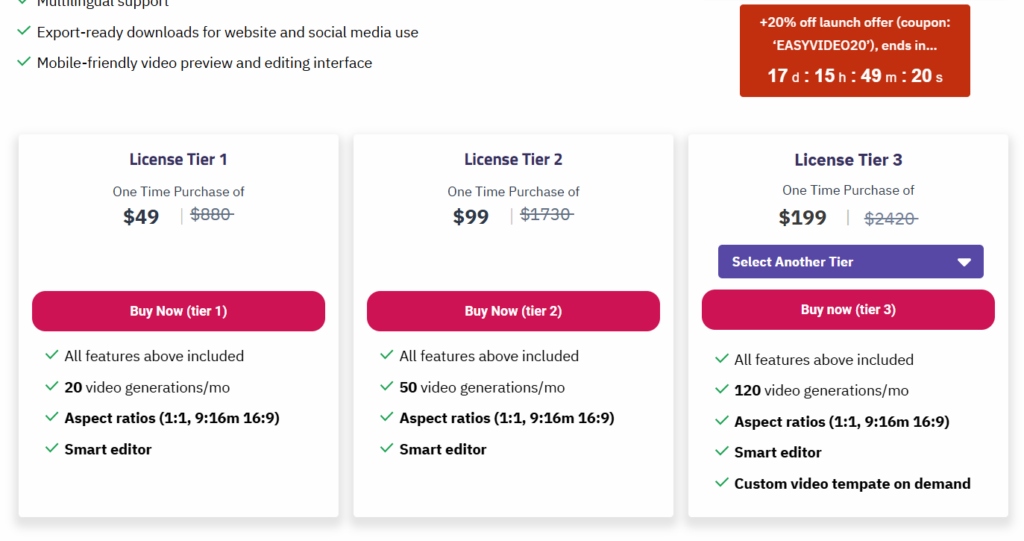
Task: Click the checkmark beside Export-ready downloads
Action: [24, 31]
